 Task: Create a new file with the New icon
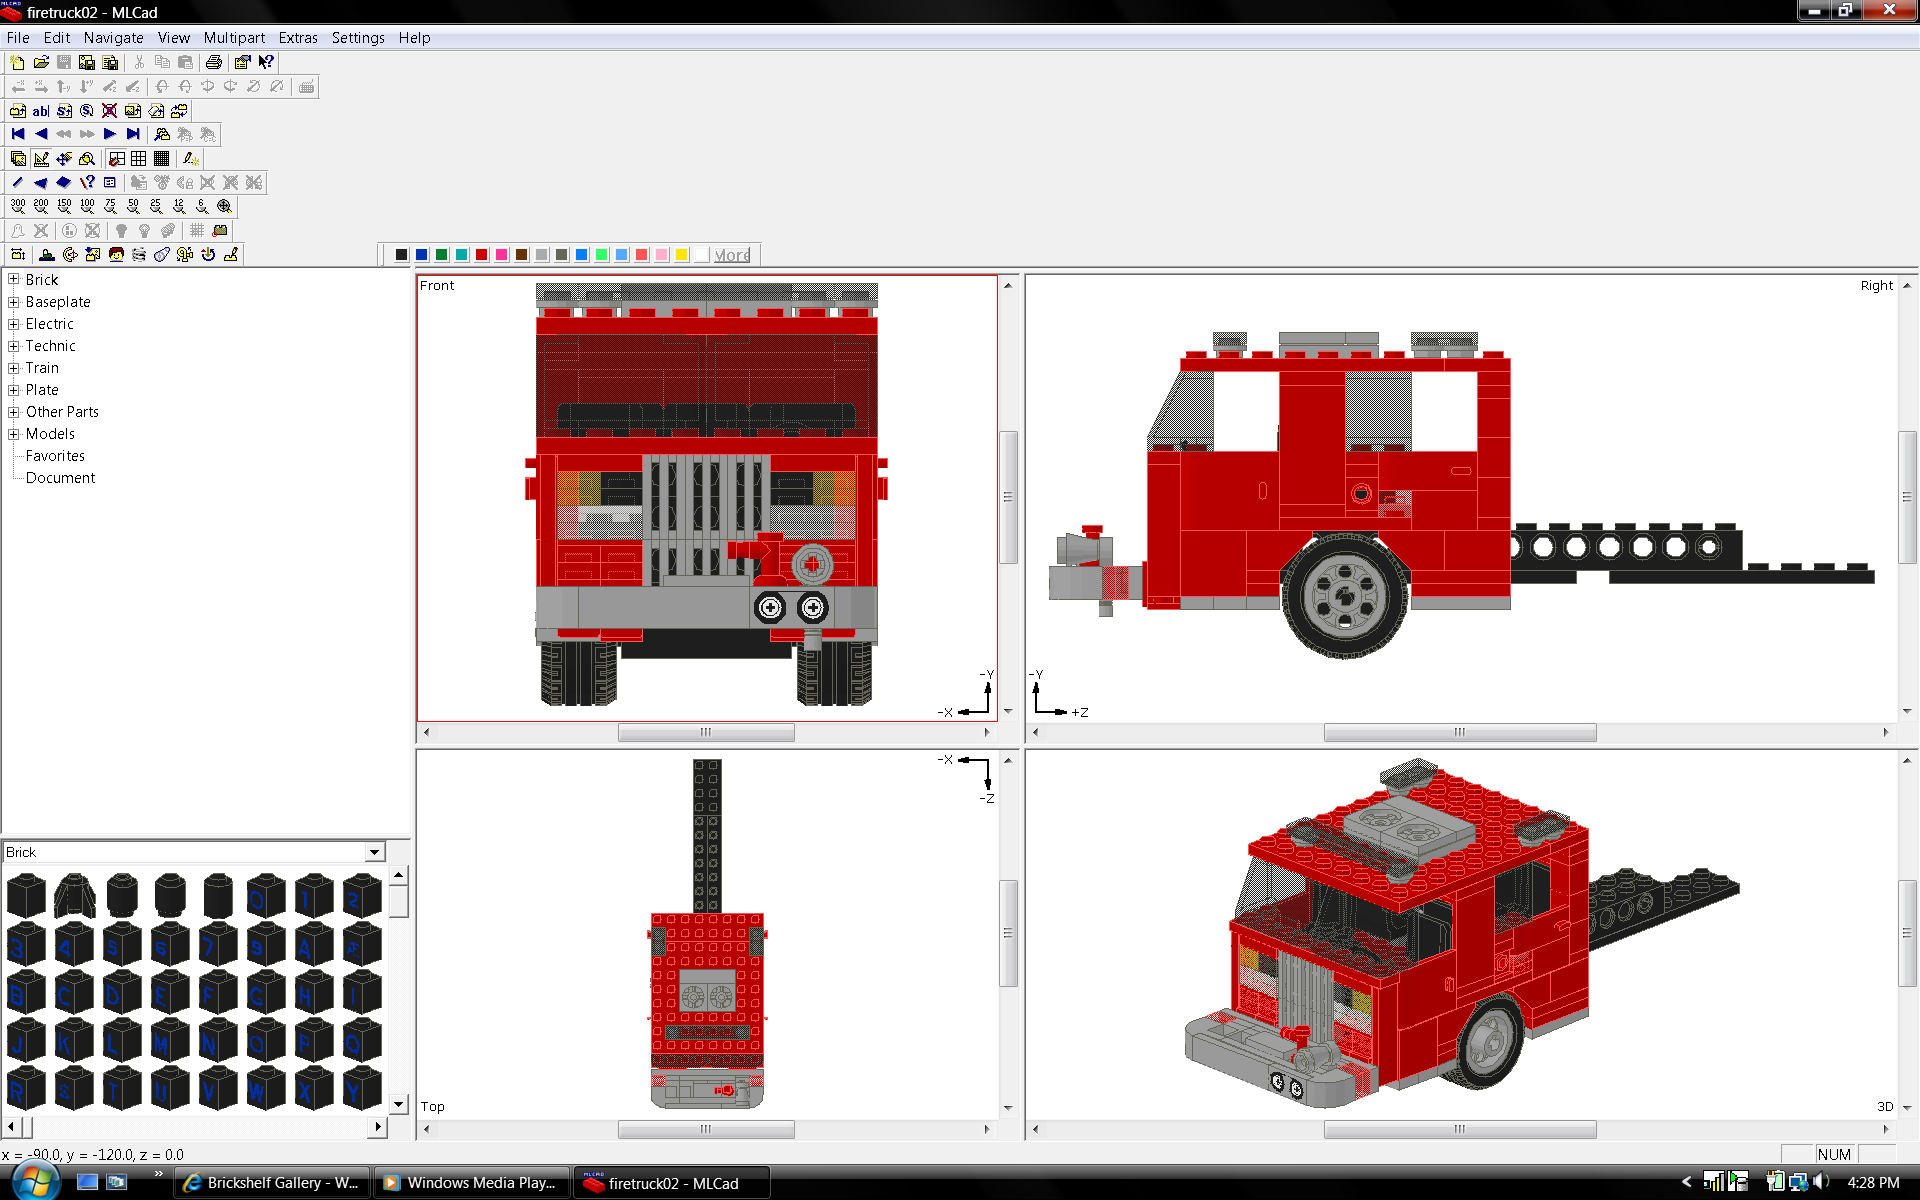(17, 62)
